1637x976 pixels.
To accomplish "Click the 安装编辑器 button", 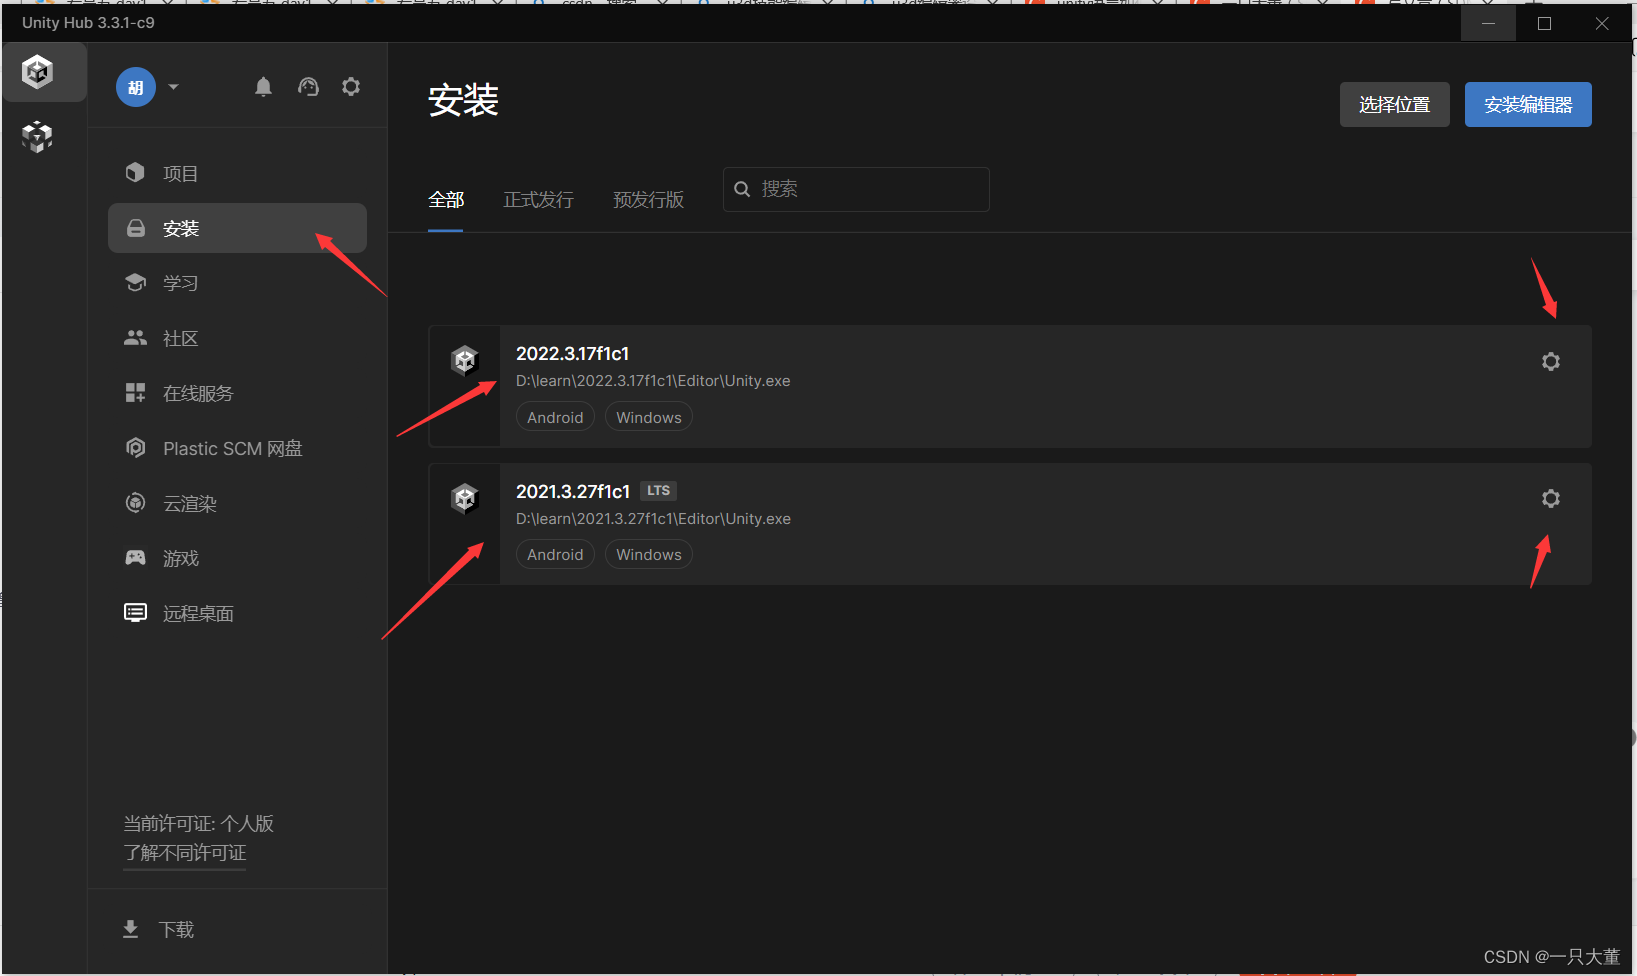I will click(x=1528, y=105).
